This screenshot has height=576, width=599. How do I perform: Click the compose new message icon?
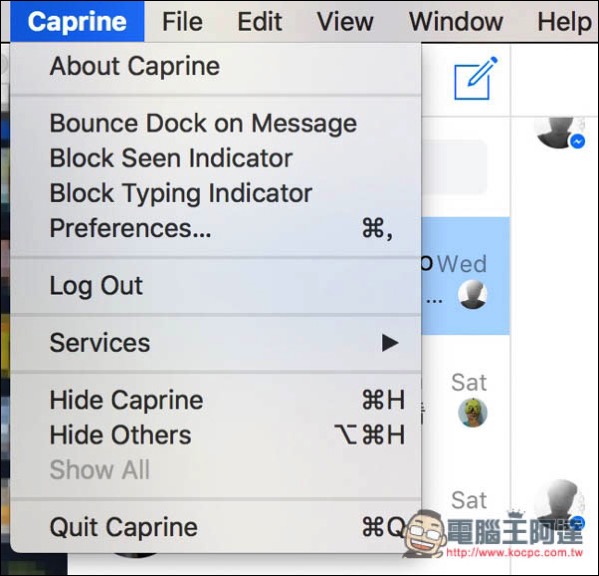pyautogui.click(x=475, y=78)
